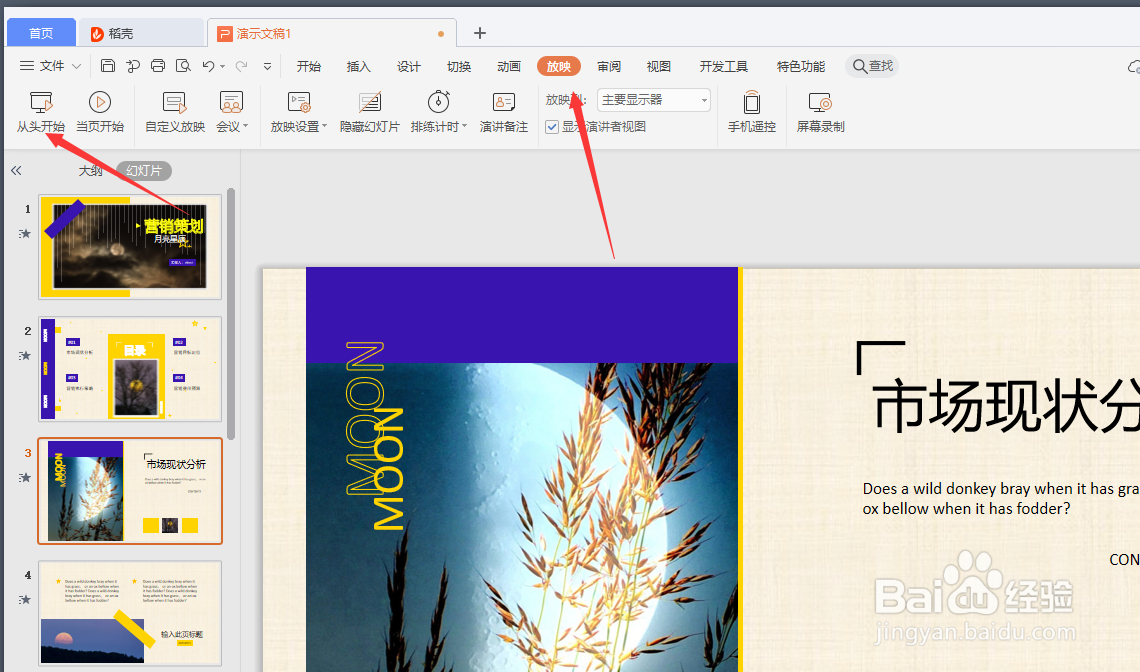The width and height of the screenshot is (1140, 672).
Task: Click the export-to-PDF icon beside save
Action: [x=133, y=66]
